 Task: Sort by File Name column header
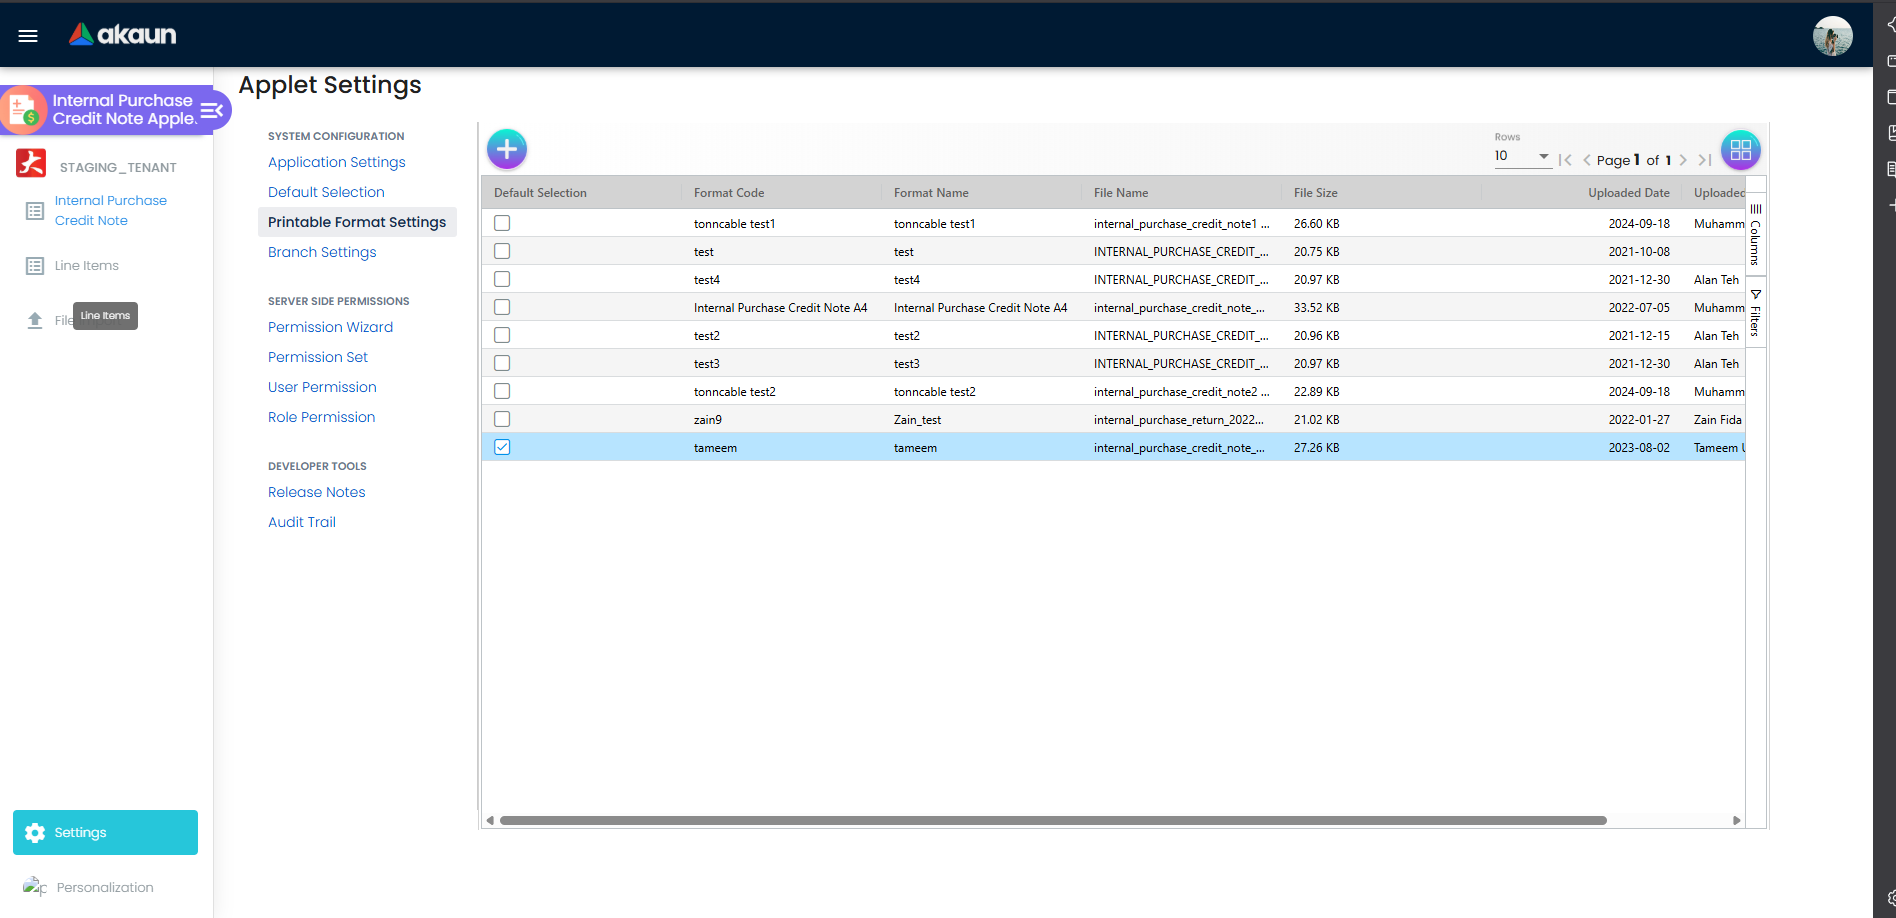point(1121,193)
